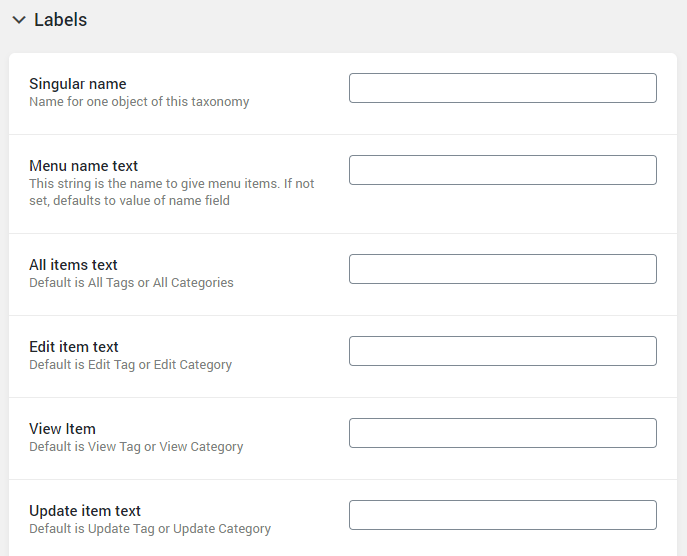The width and height of the screenshot is (687, 556).
Task: Click the Menu name text label
Action: click(x=83, y=166)
